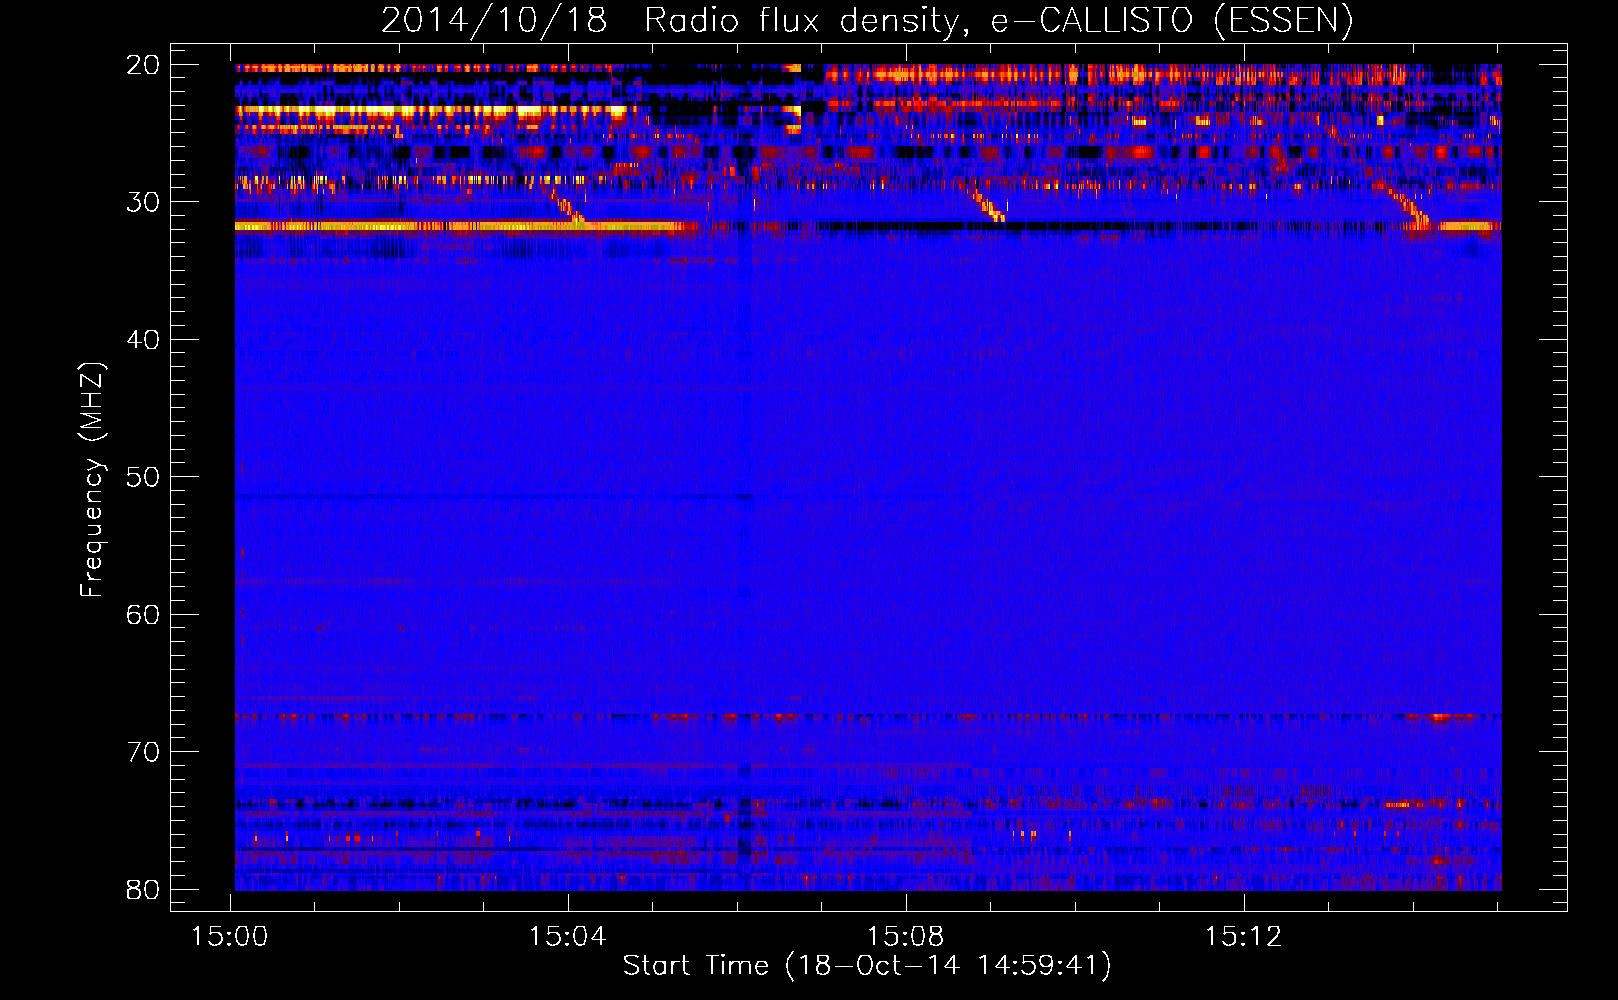Click the '30' frequency tick label
This screenshot has height=1000, width=1618.
pyautogui.click(x=143, y=202)
